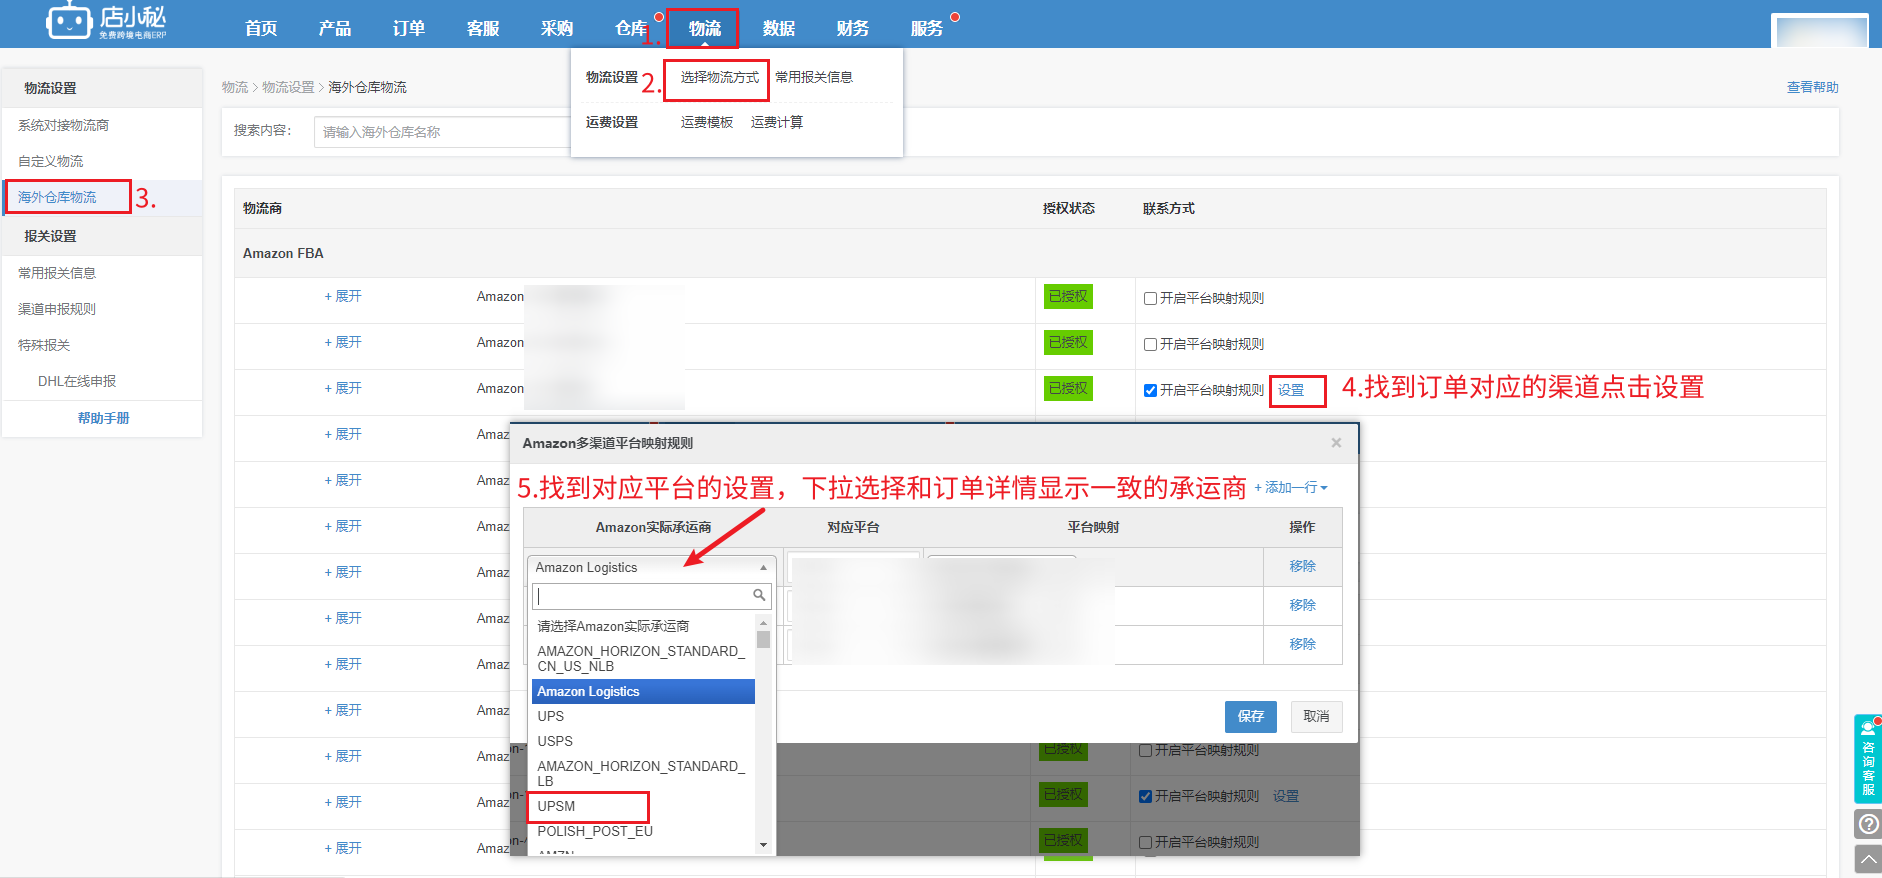
Task: Open 帮助手册 in sidebar
Action: click(x=104, y=418)
